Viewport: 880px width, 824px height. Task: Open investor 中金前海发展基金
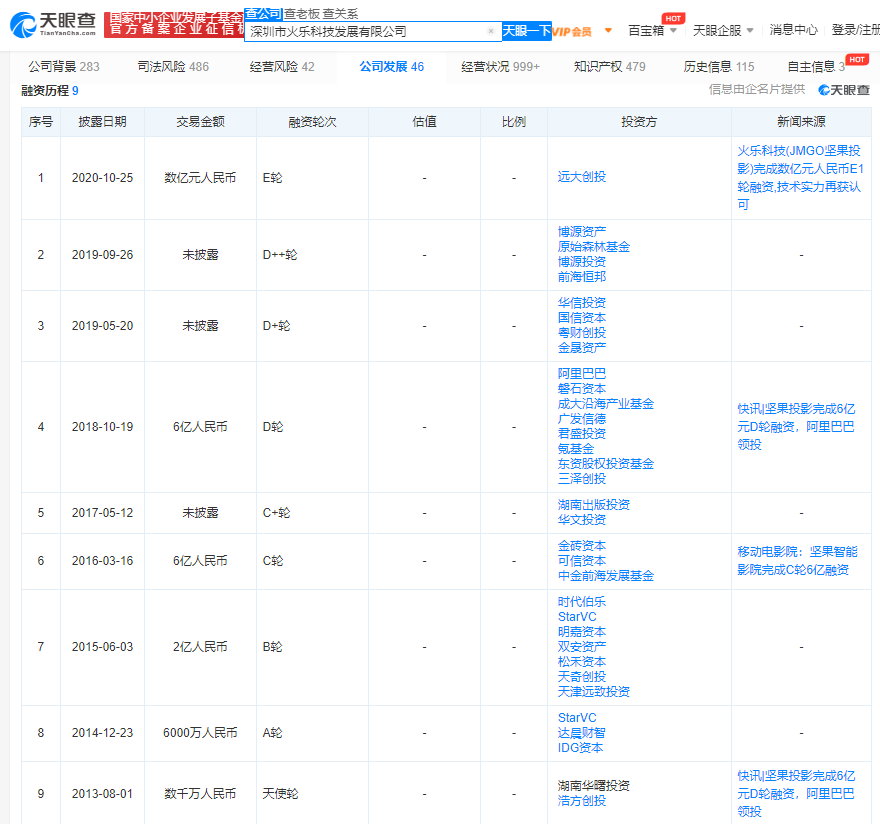(606, 576)
